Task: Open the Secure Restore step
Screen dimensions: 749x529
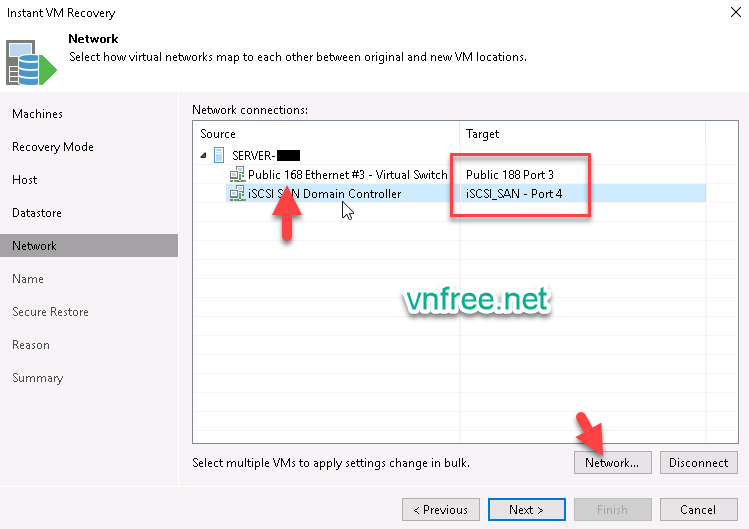Action: pos(50,312)
